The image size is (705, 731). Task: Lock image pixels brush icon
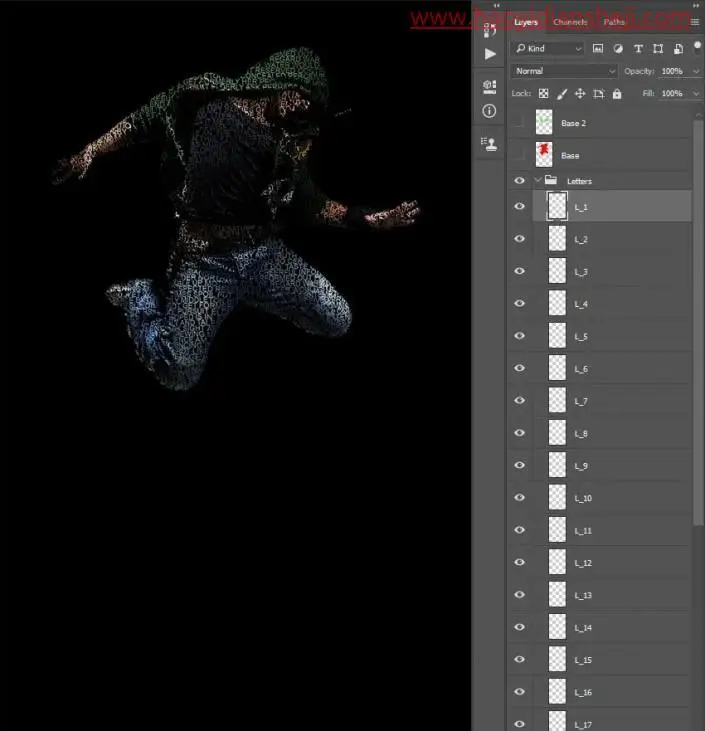coord(562,94)
